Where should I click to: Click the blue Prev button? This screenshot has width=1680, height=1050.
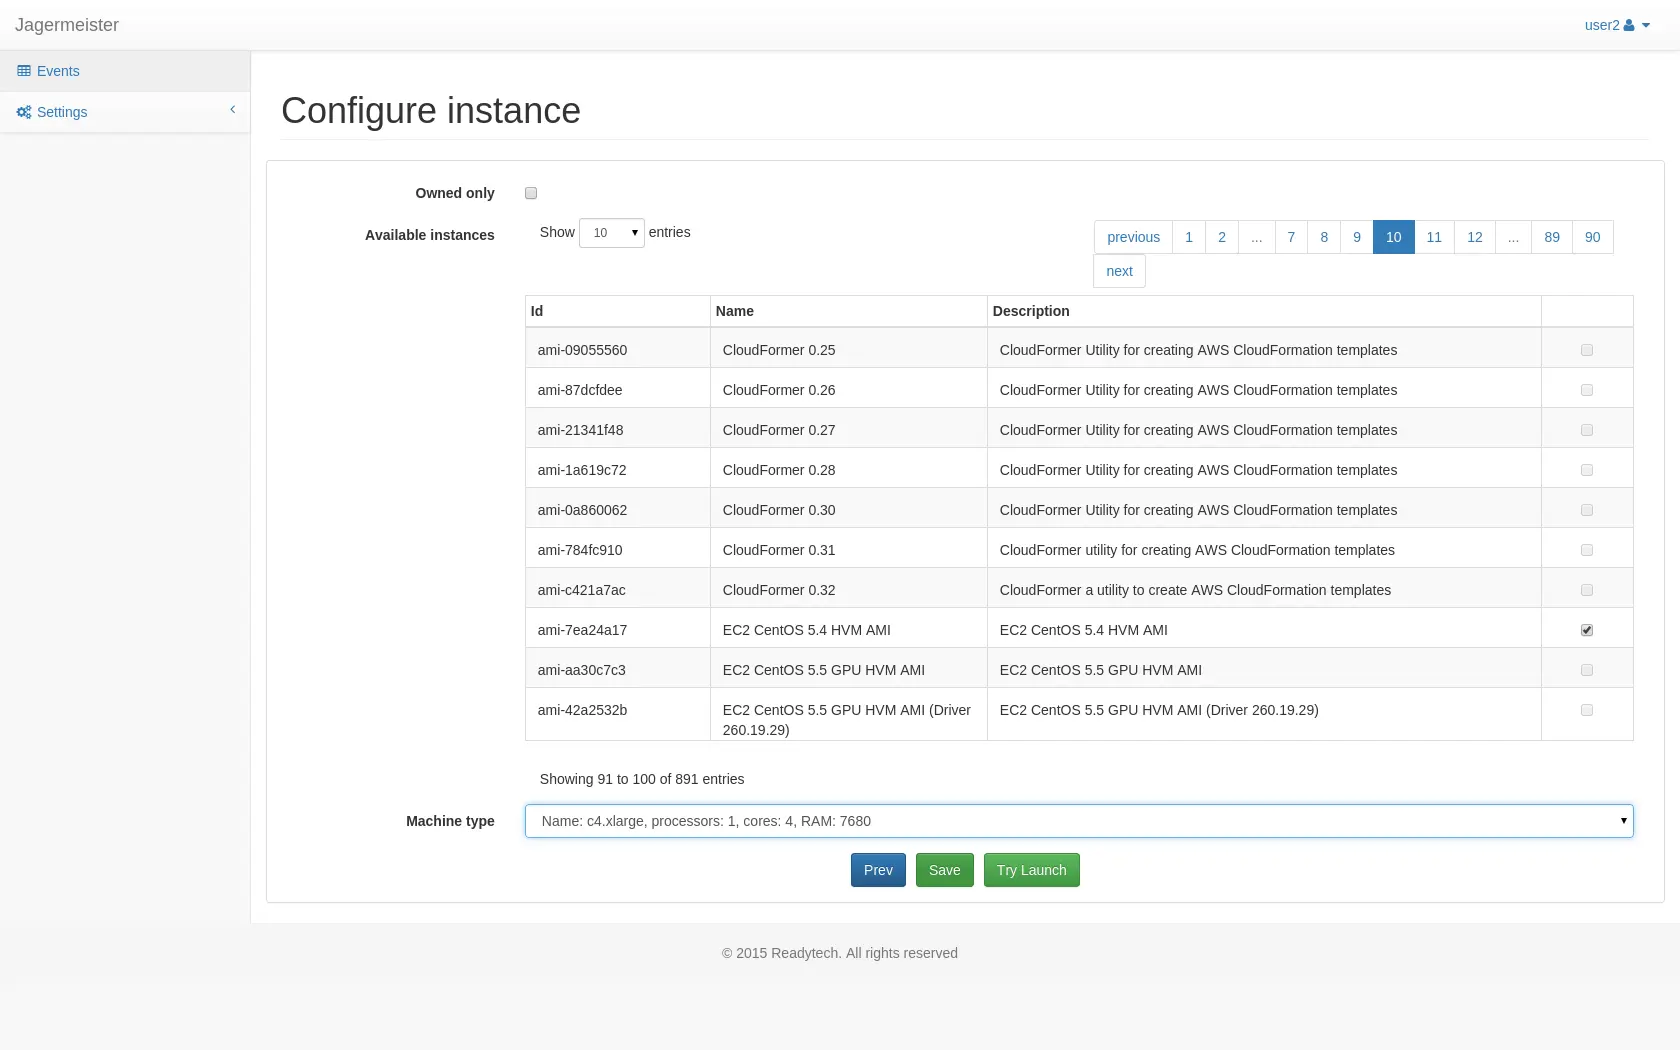pos(878,870)
